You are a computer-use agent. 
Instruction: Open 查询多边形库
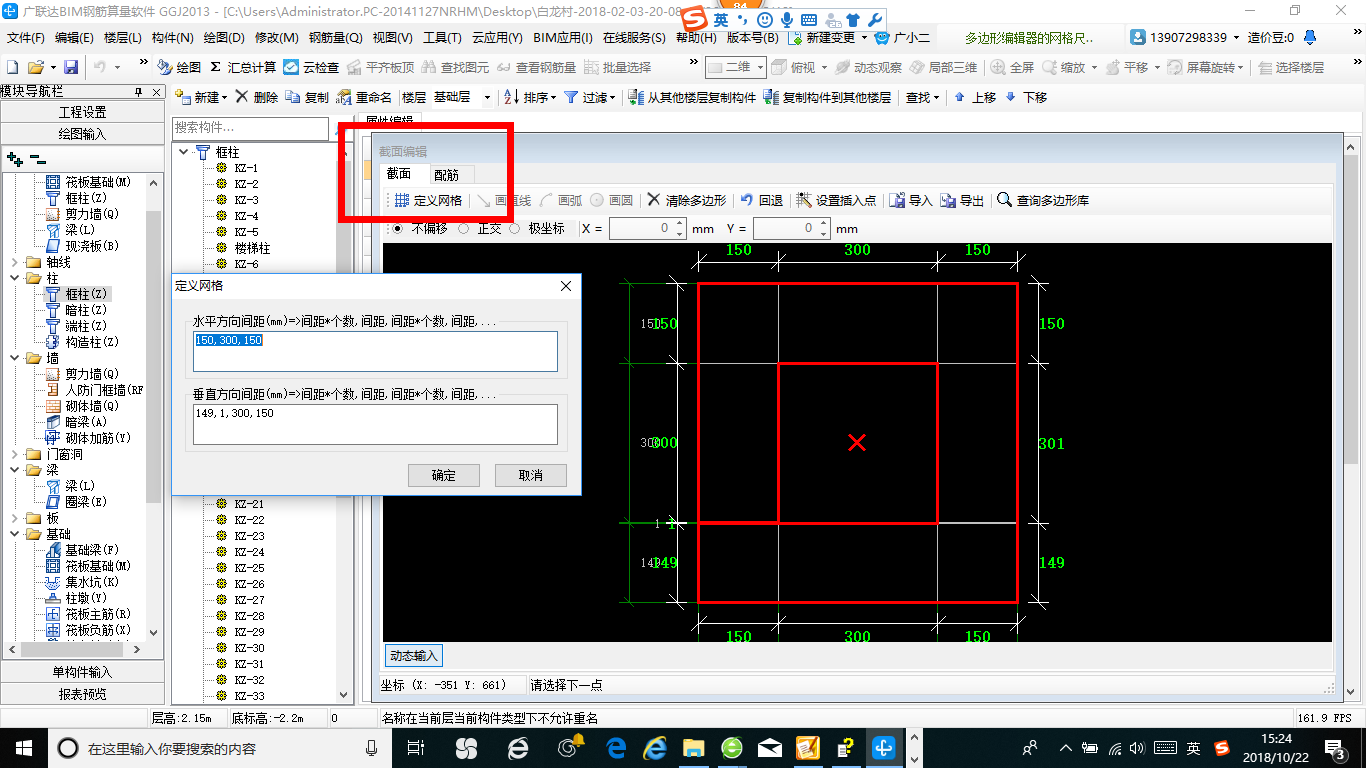tap(1043, 200)
